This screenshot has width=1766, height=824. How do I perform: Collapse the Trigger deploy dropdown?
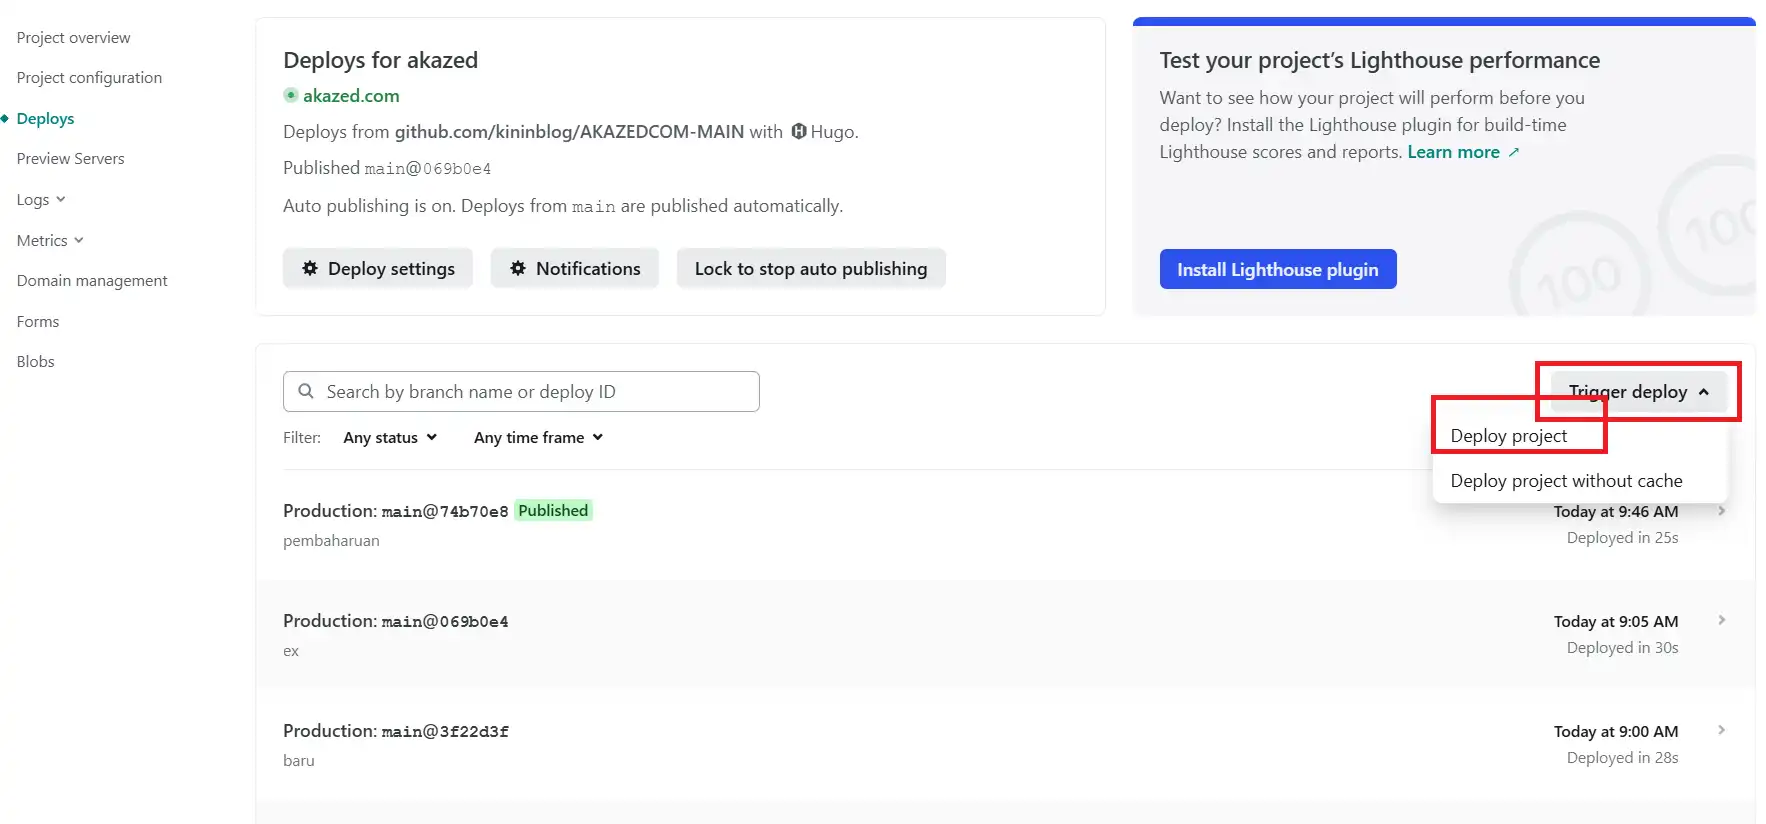tap(1638, 392)
